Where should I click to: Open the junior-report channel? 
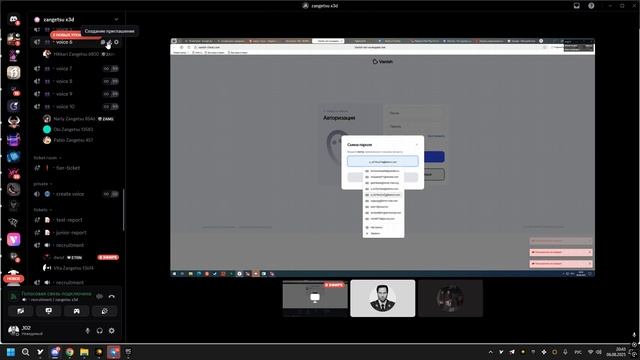[76, 233]
